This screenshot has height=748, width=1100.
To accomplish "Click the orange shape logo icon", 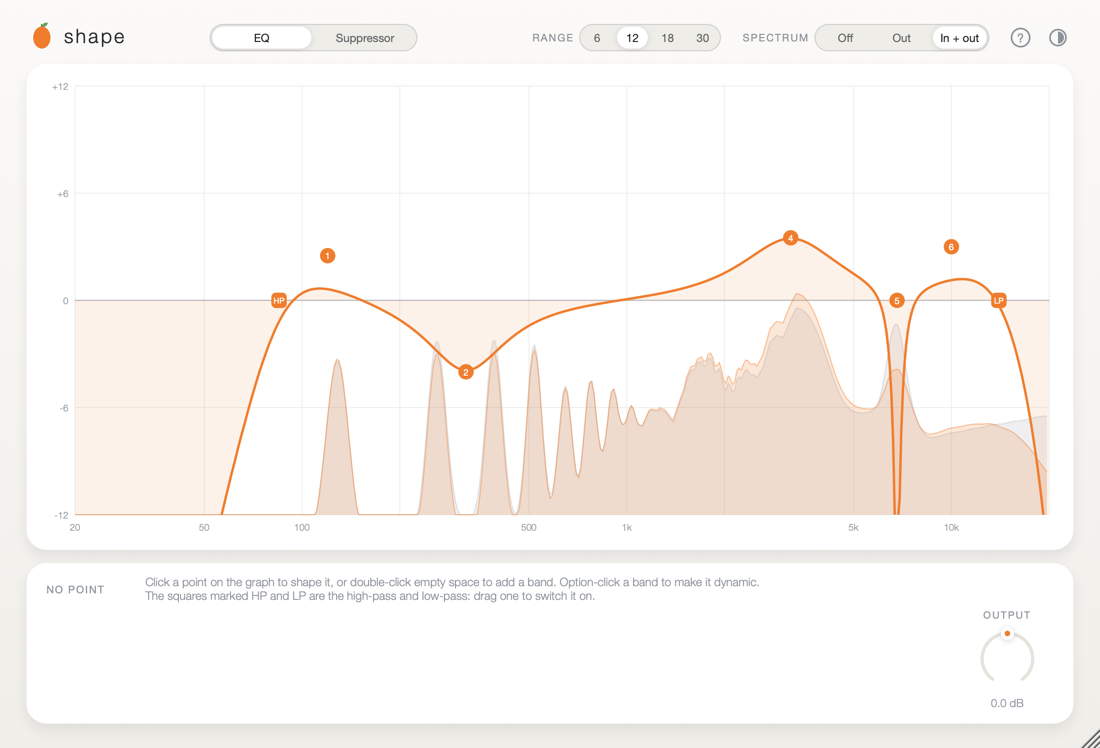I will pyautogui.click(x=42, y=36).
